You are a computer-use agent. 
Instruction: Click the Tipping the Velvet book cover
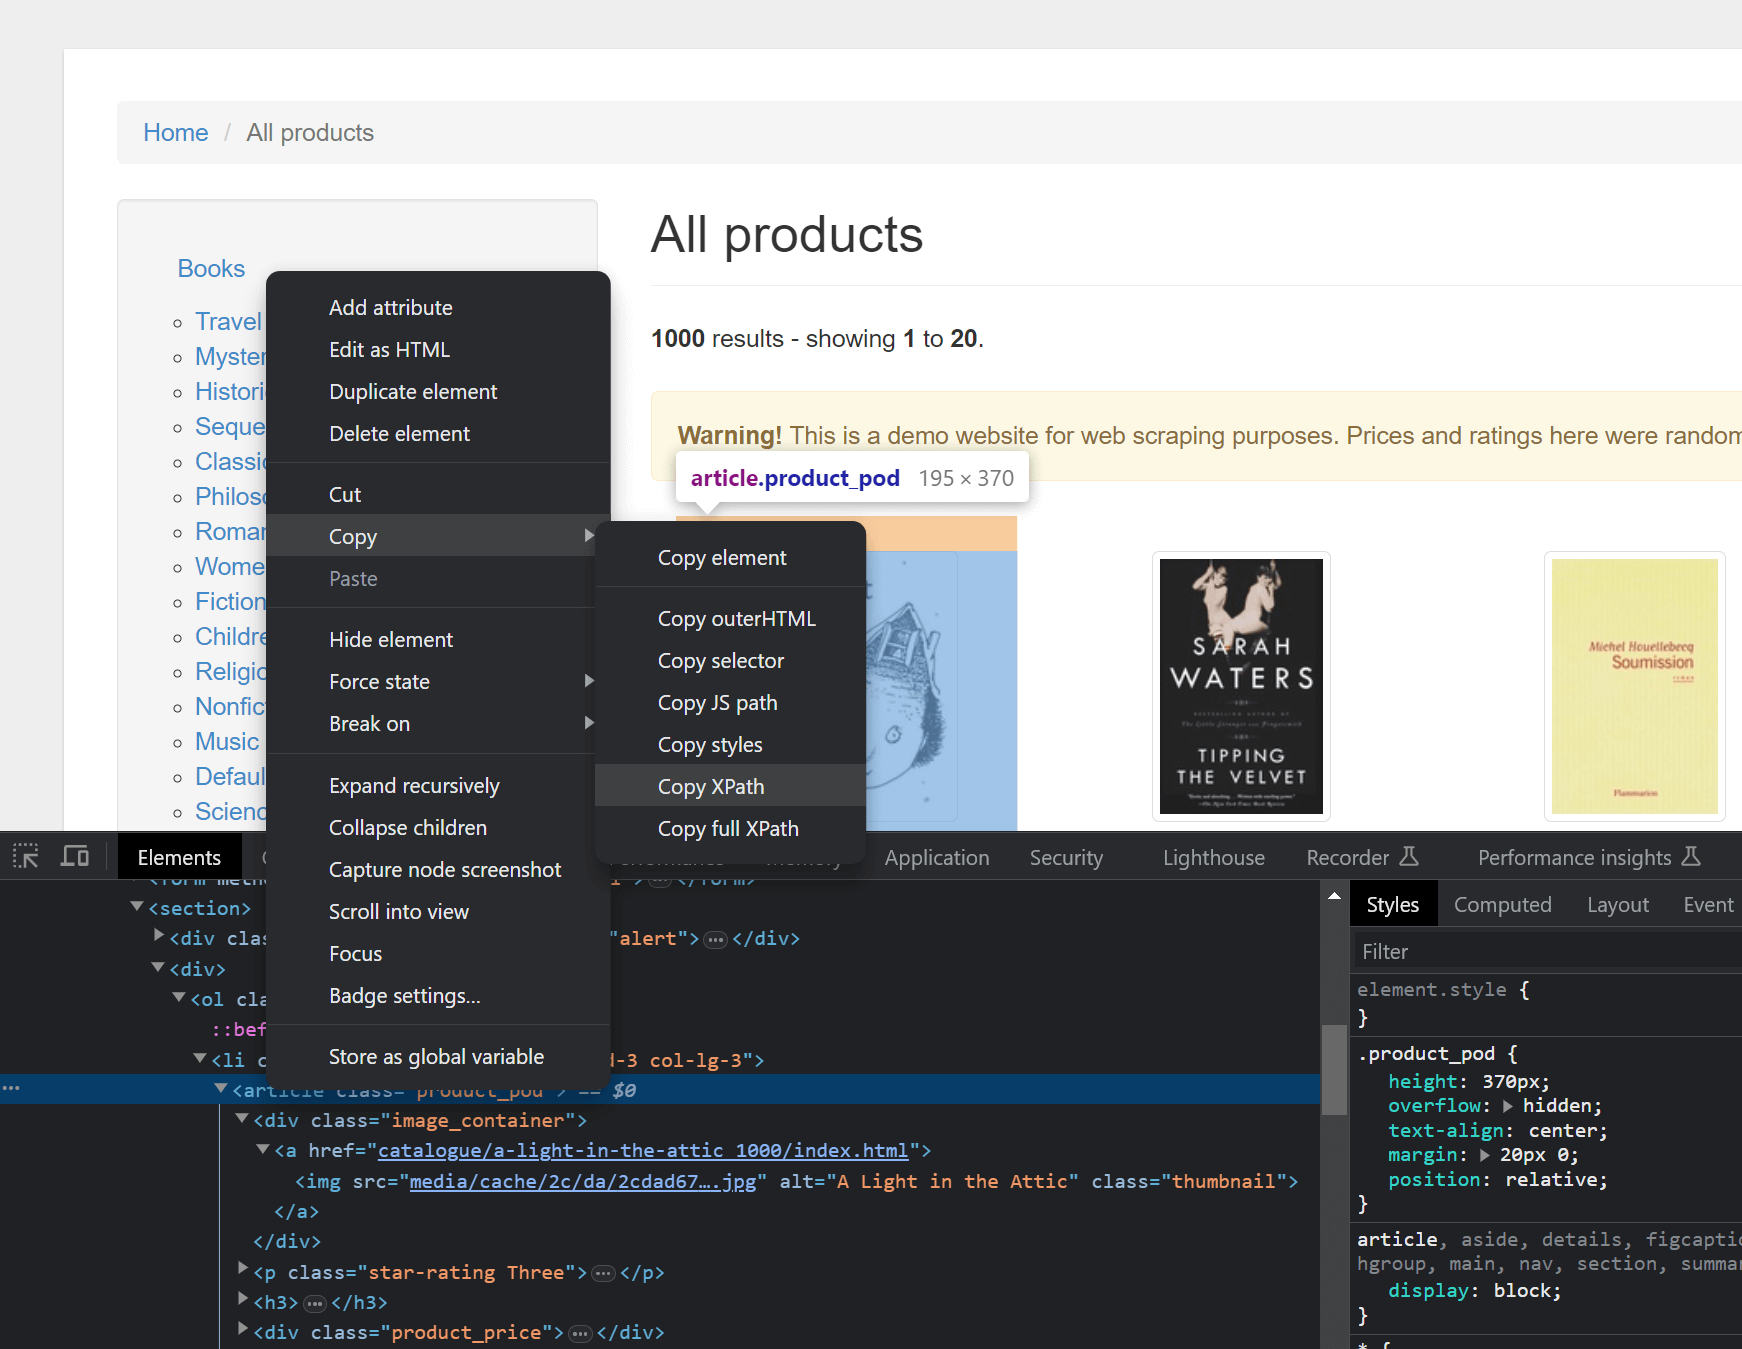coord(1240,687)
